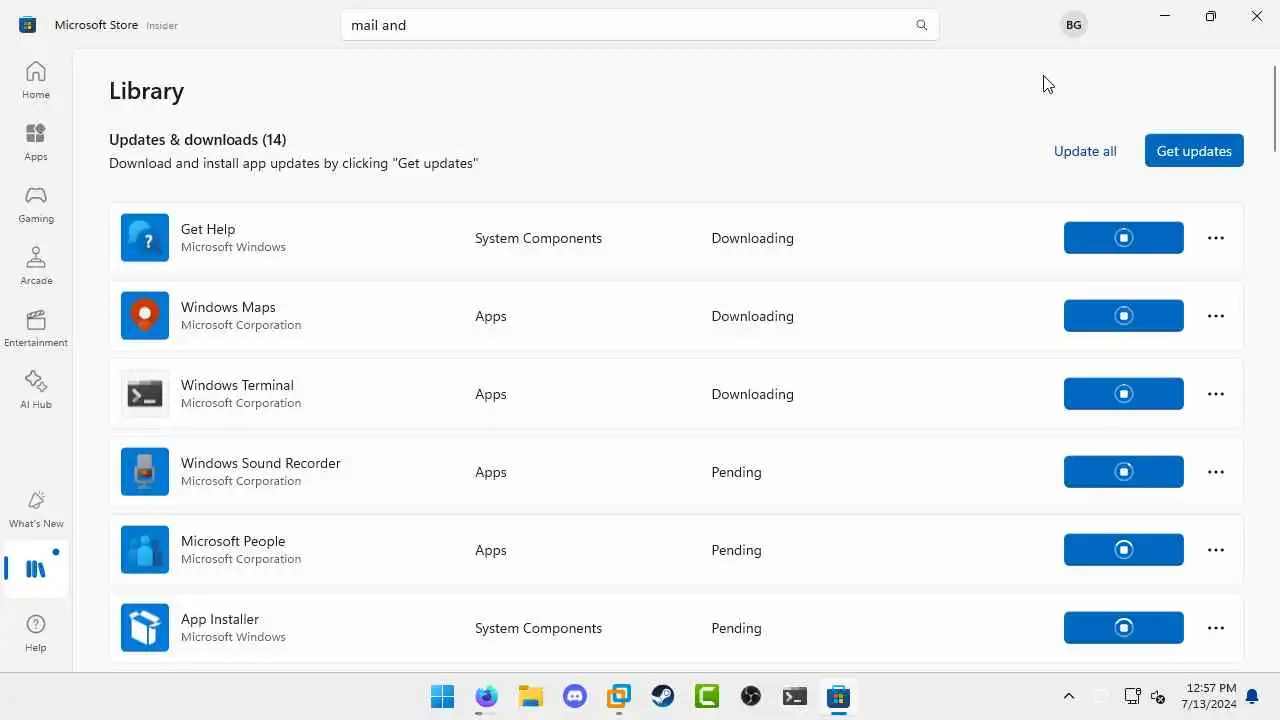The image size is (1280, 720).
Task: Select the Library icon in sidebar
Action: click(x=36, y=569)
